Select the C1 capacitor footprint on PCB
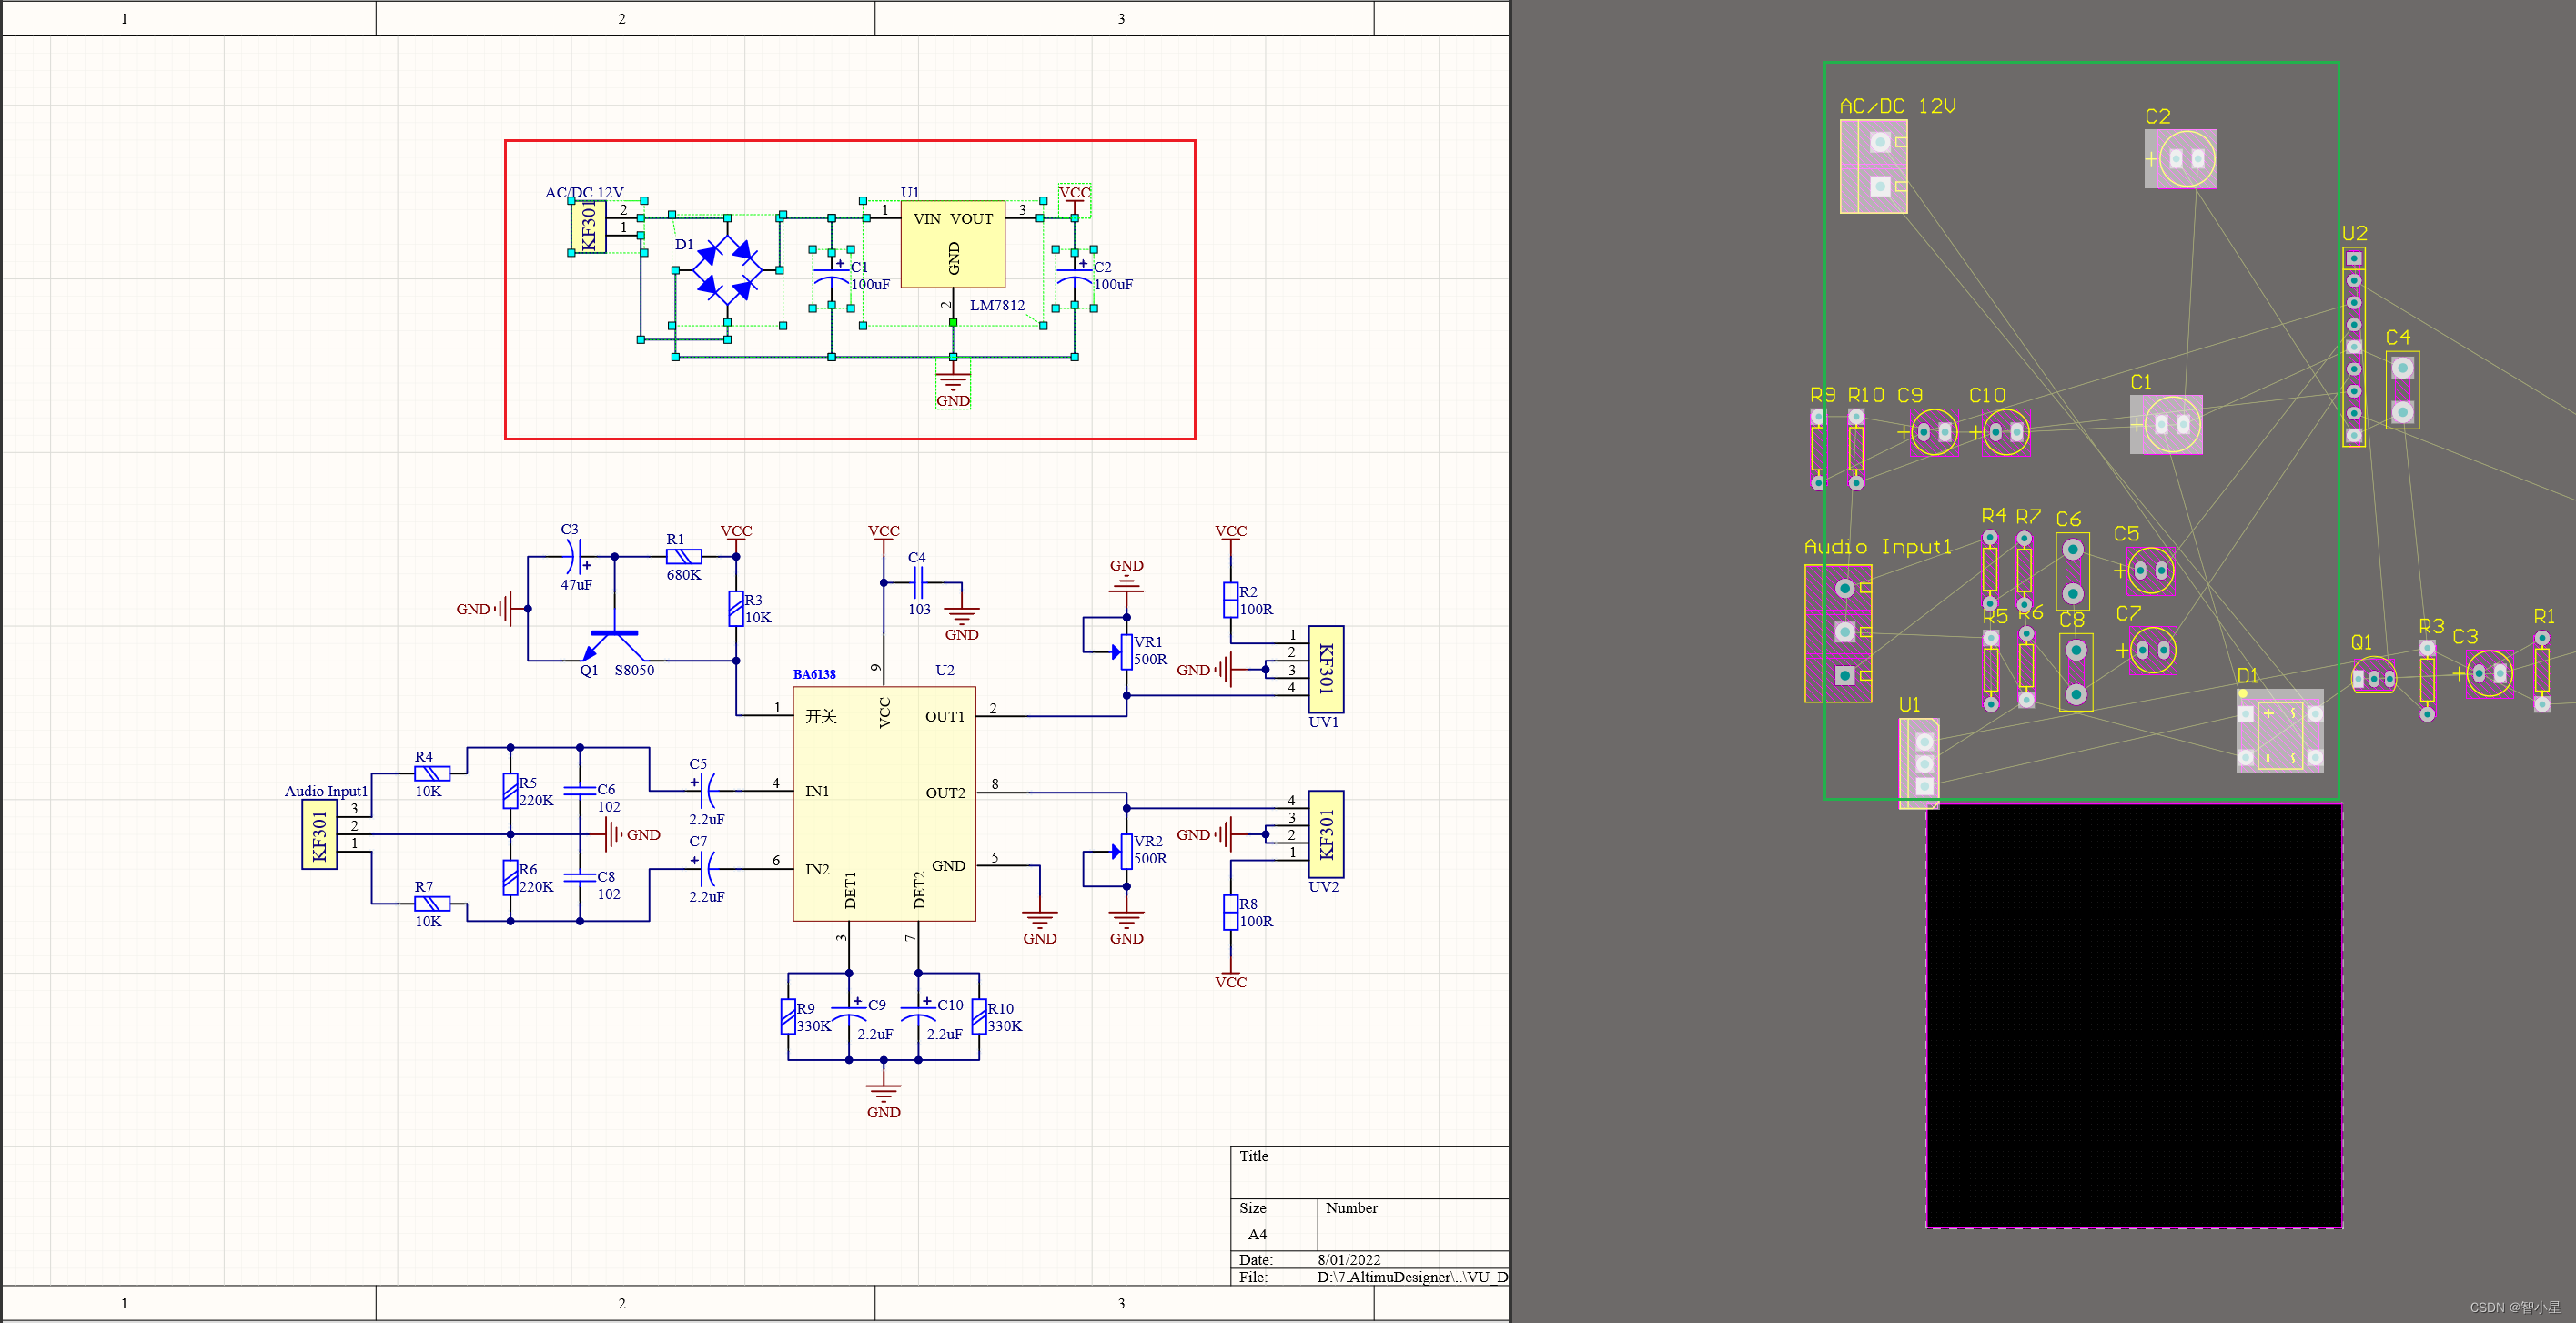Screen dimensions: 2576x1323 pyautogui.click(x=2166, y=425)
